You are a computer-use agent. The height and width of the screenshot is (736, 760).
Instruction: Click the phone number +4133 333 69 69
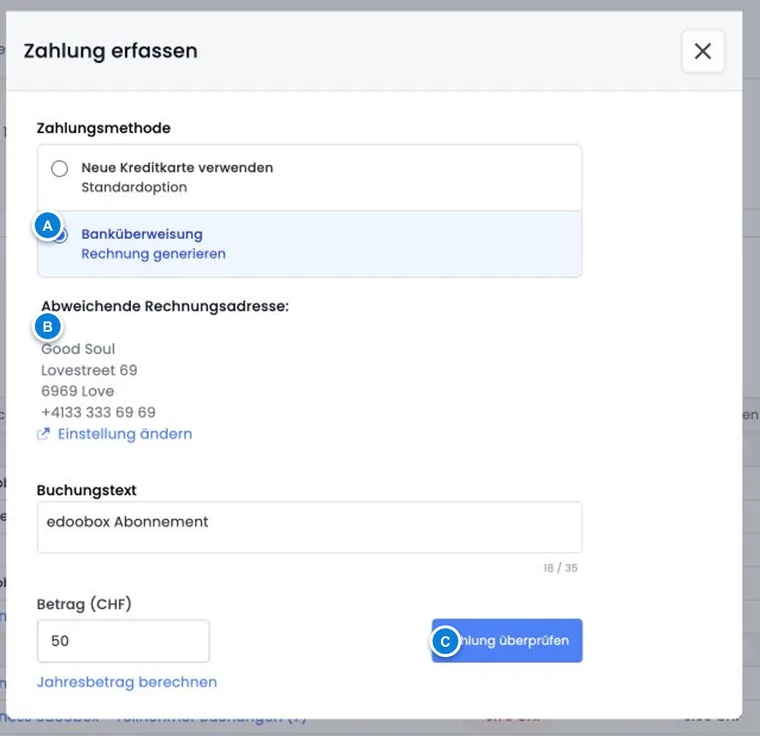coord(98,413)
